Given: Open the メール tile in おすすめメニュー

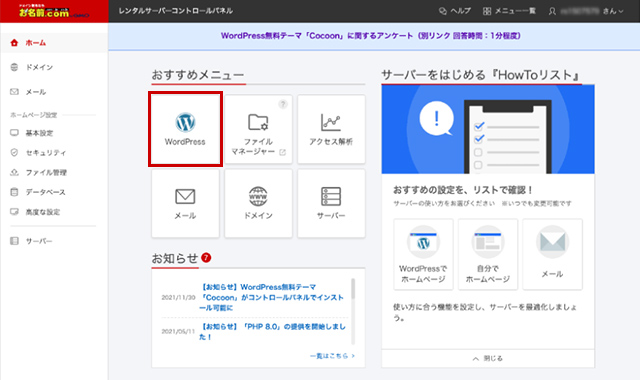Looking at the screenshot, I should coord(185,203).
